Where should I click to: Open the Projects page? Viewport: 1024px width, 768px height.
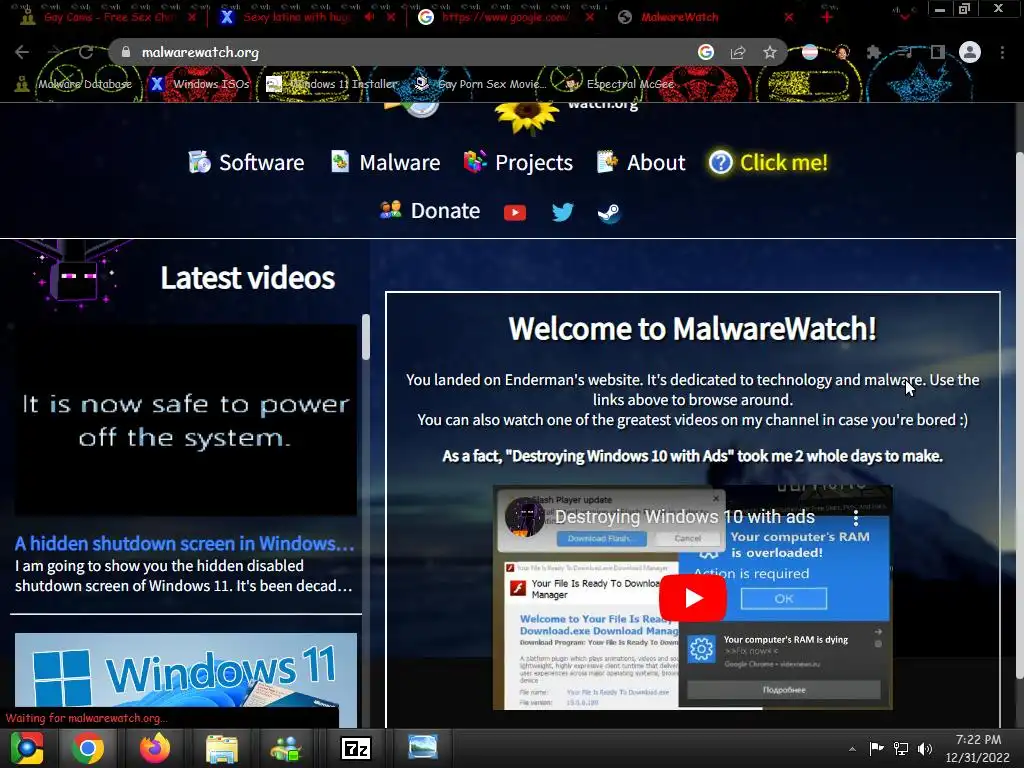coord(518,162)
